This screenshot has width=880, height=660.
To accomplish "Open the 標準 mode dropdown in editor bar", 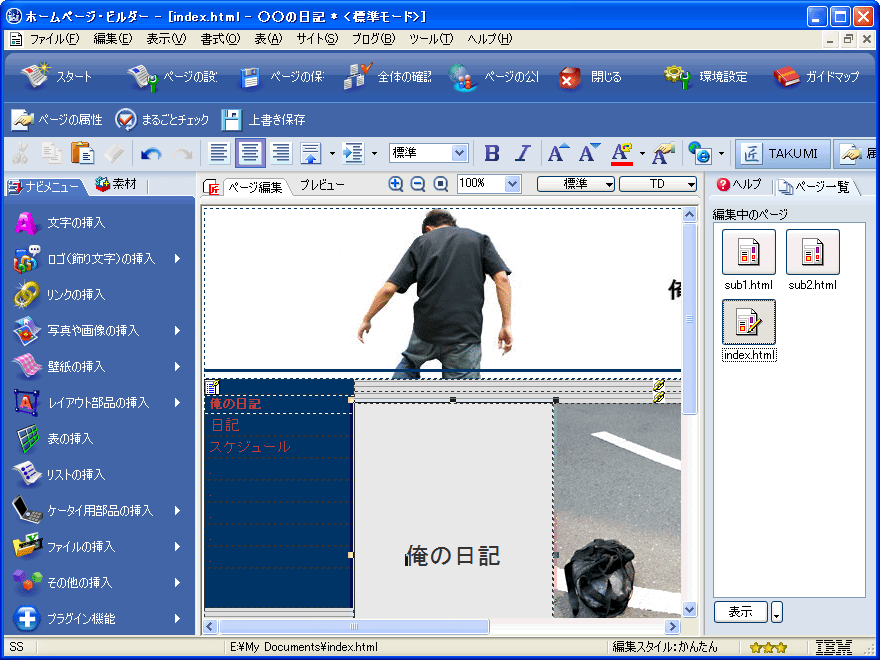I will [576, 184].
